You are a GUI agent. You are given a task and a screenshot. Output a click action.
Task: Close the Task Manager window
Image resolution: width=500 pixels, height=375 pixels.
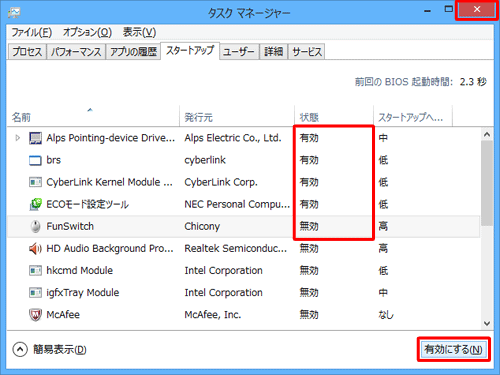tap(477, 9)
